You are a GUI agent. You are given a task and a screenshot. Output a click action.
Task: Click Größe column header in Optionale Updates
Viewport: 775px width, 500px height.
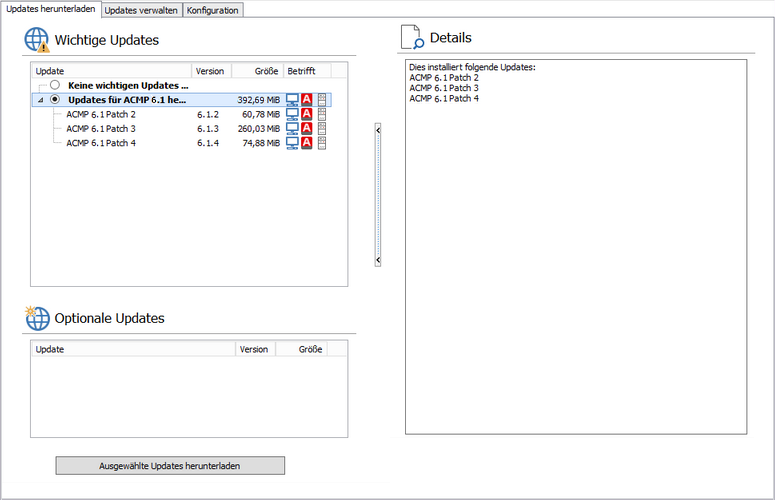[x=301, y=349]
